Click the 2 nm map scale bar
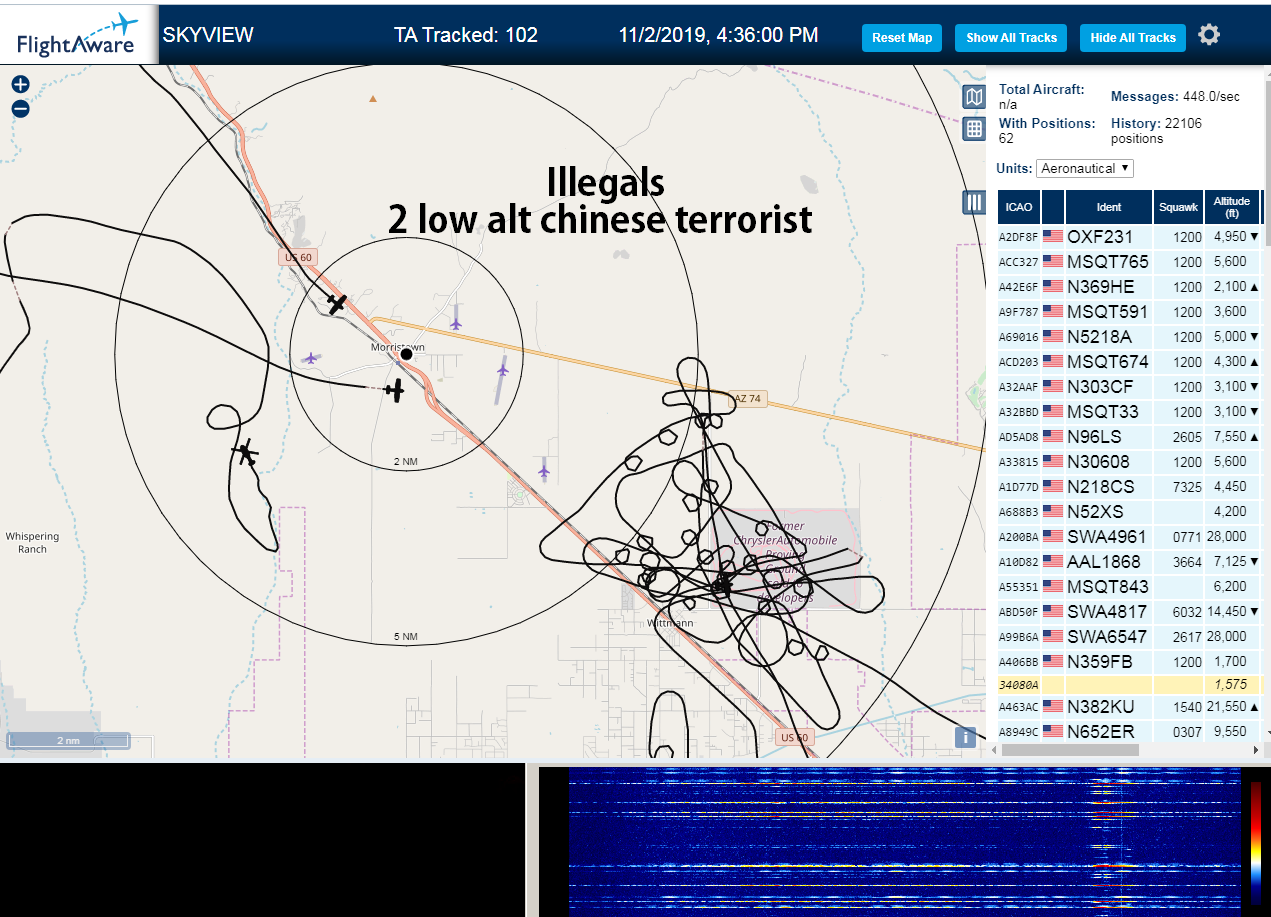Image resolution: width=1271 pixels, height=917 pixels. tap(68, 741)
